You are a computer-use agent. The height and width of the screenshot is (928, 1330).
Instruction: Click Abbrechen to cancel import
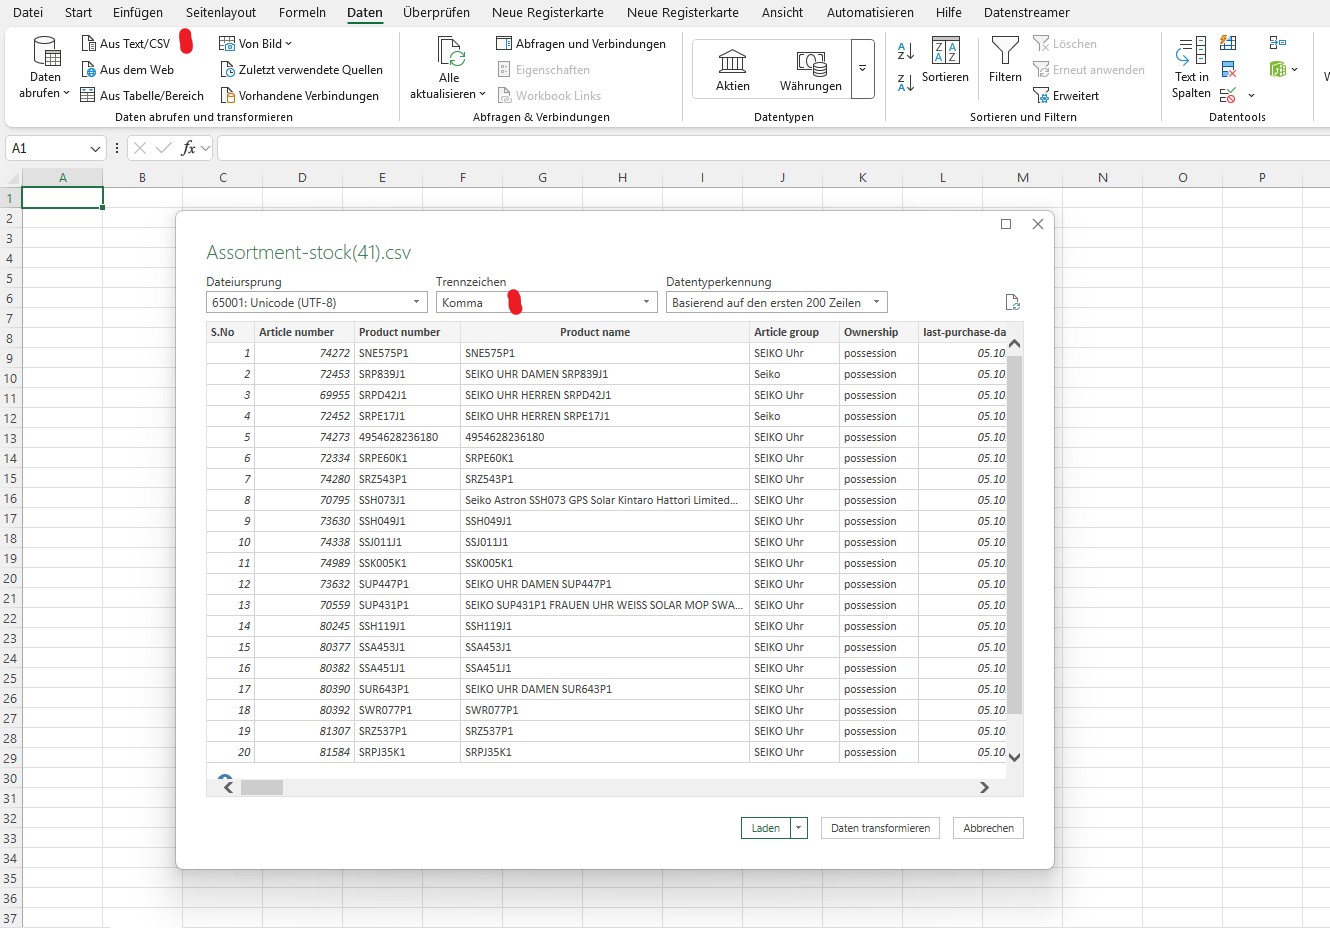tap(988, 828)
